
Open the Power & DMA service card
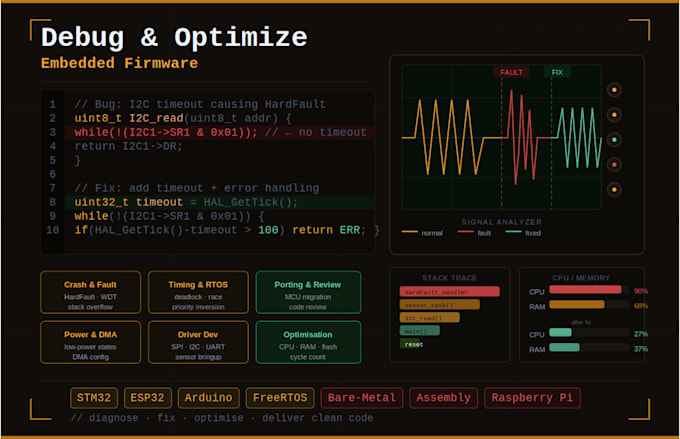tap(90, 342)
